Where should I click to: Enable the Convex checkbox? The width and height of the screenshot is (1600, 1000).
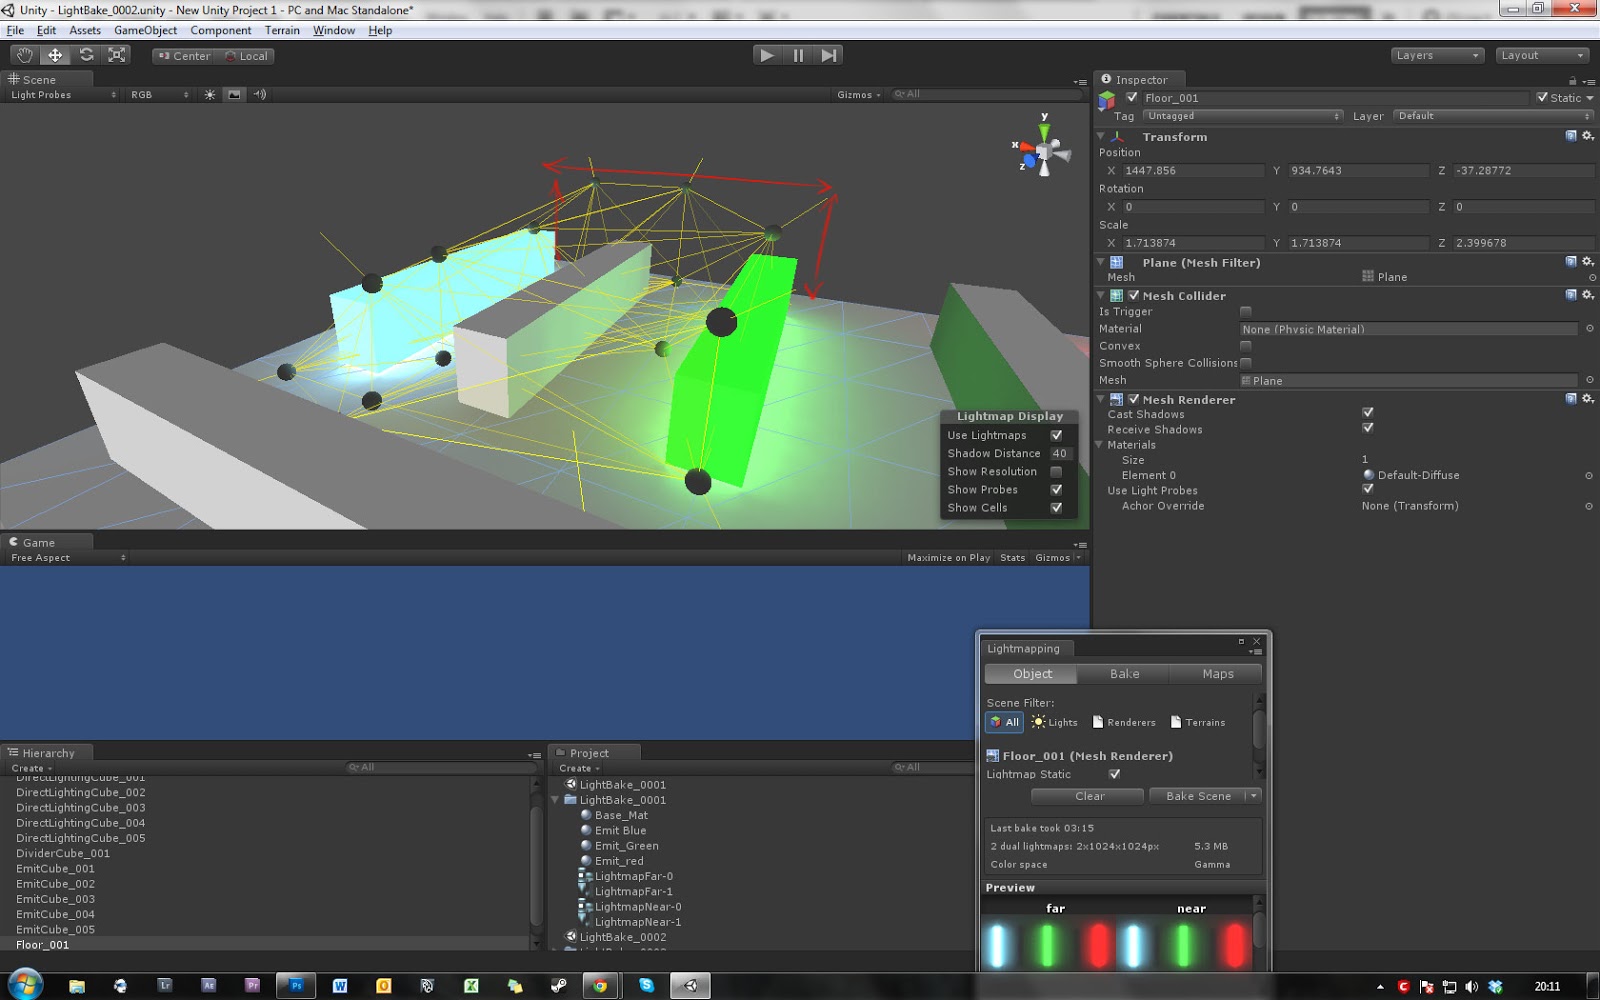(x=1246, y=346)
